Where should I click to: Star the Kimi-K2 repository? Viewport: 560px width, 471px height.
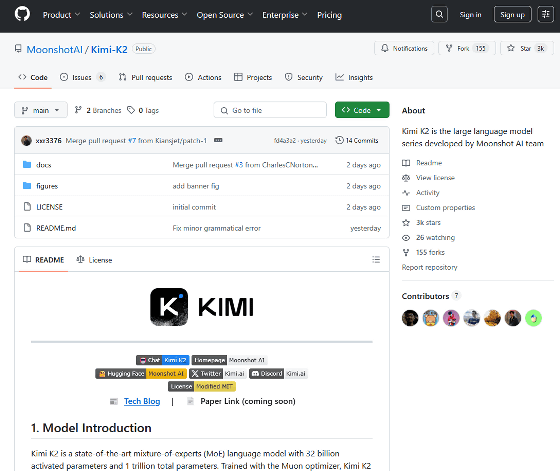[526, 48]
